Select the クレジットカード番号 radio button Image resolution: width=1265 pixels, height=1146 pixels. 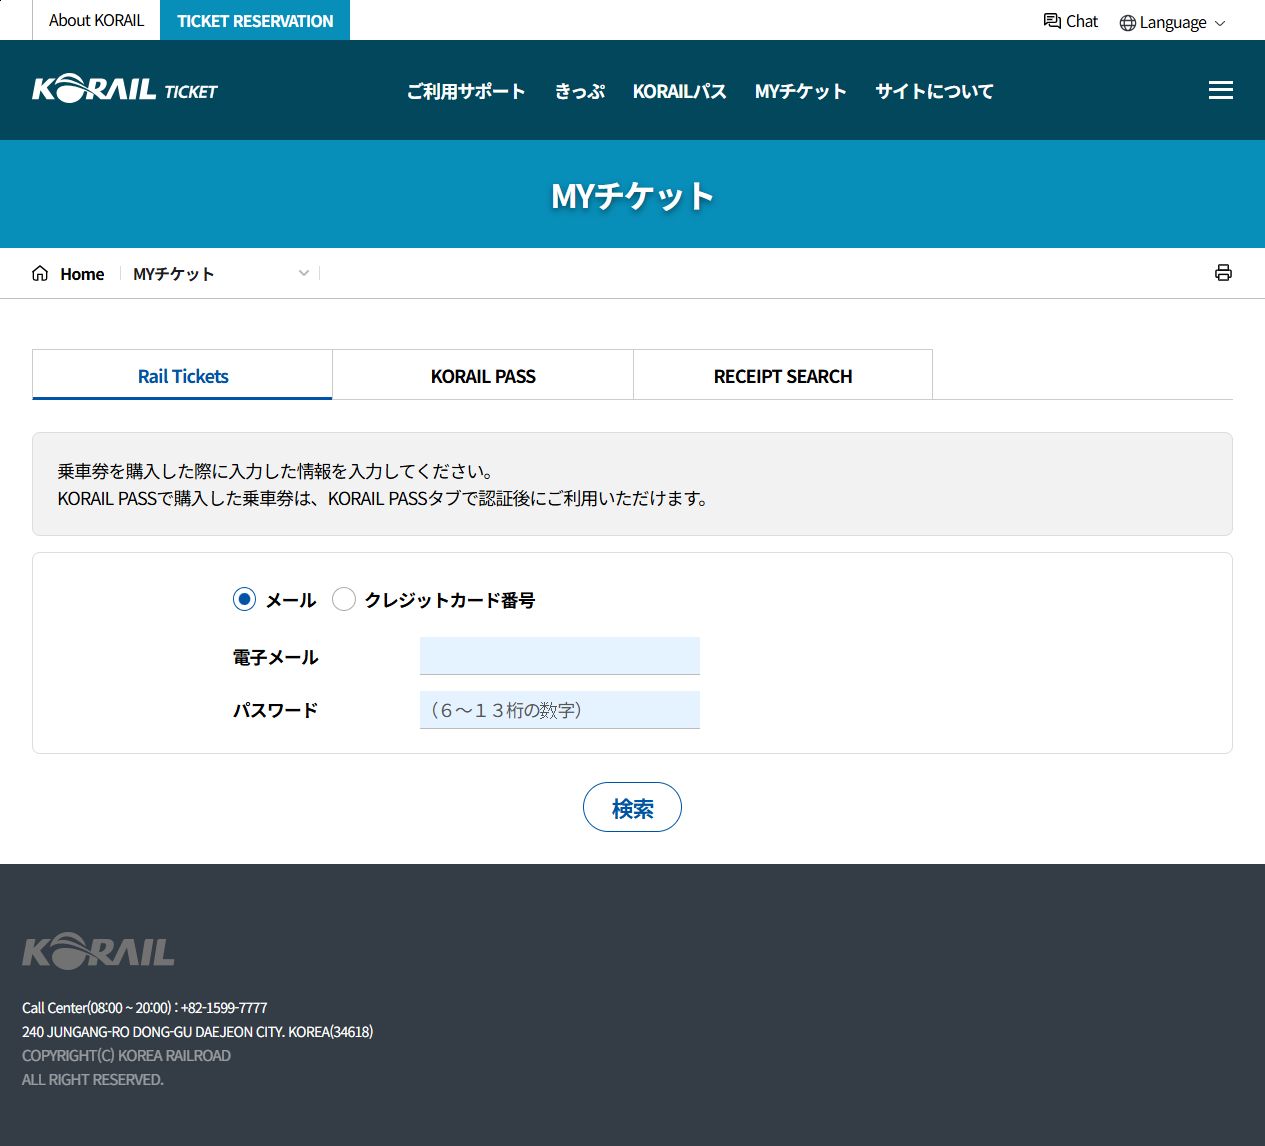tap(344, 599)
